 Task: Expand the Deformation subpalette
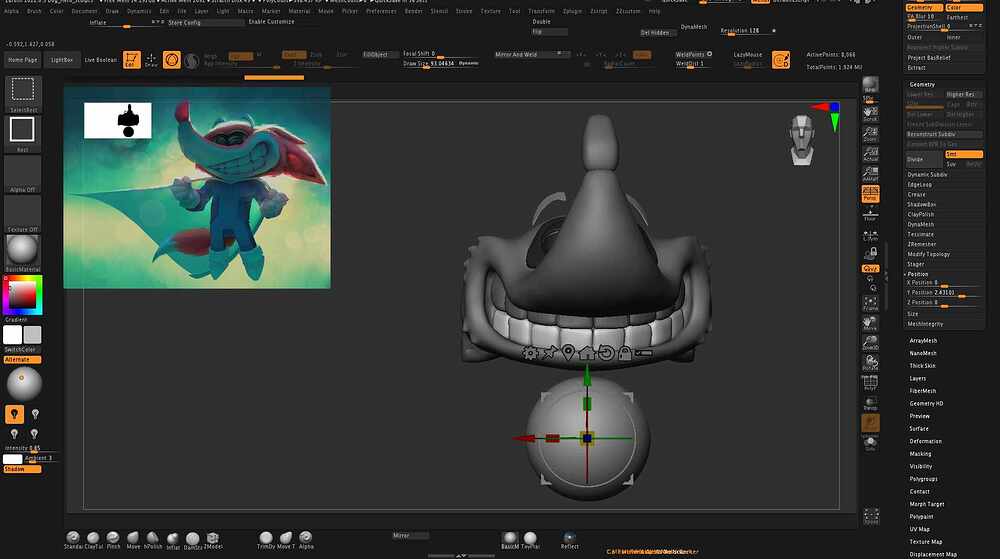tap(925, 441)
